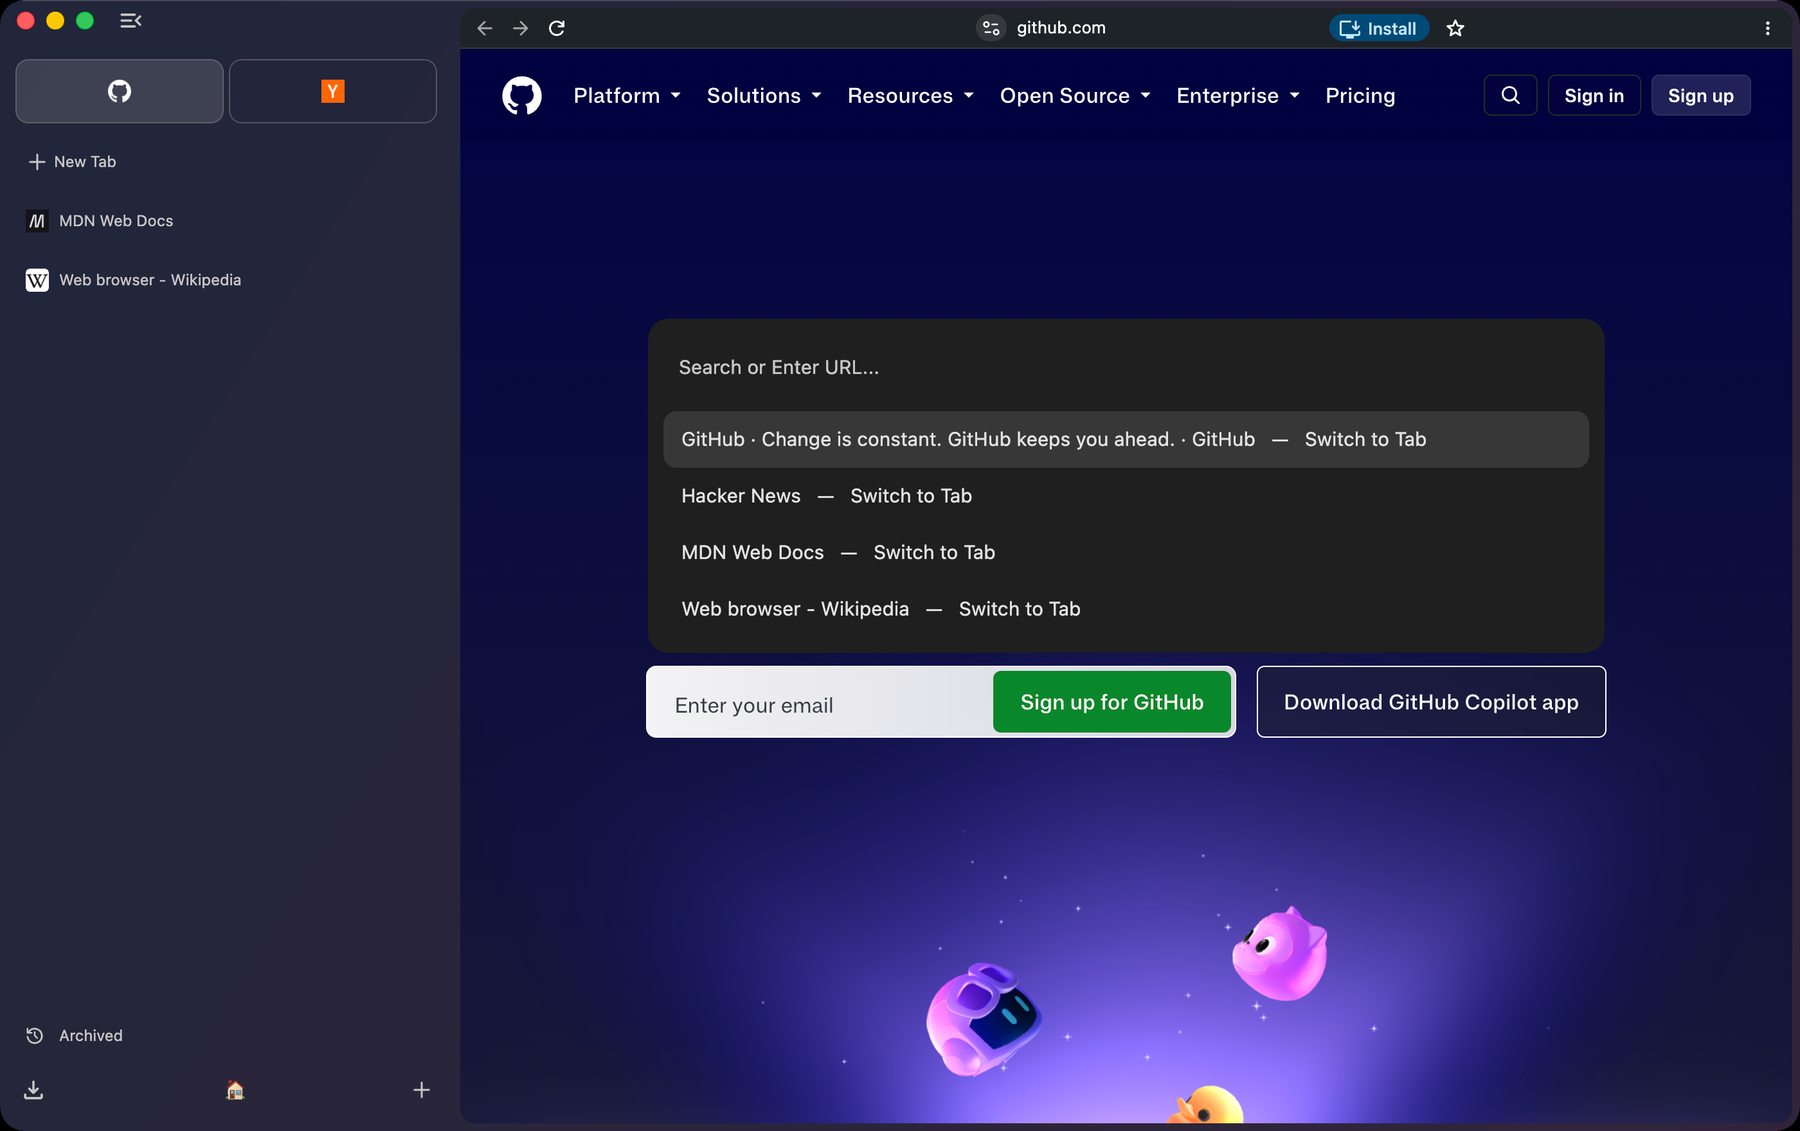Open site information icon beside github.com

point(991,28)
